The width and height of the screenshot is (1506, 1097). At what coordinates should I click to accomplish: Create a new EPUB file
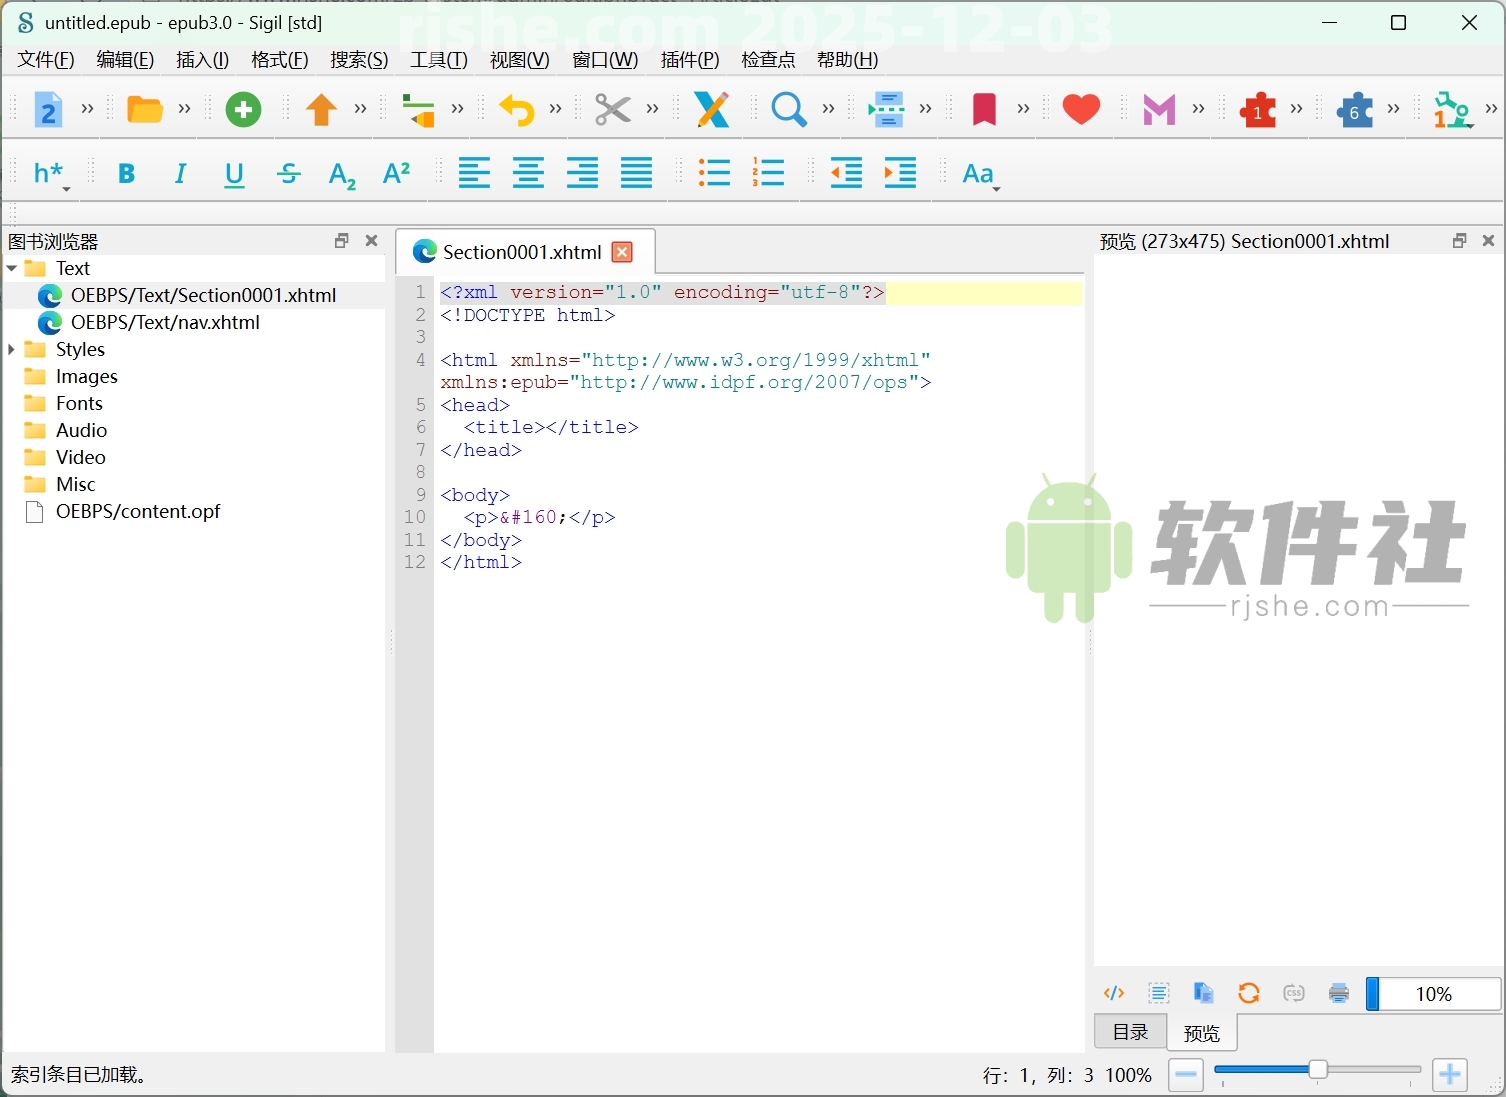click(x=48, y=110)
